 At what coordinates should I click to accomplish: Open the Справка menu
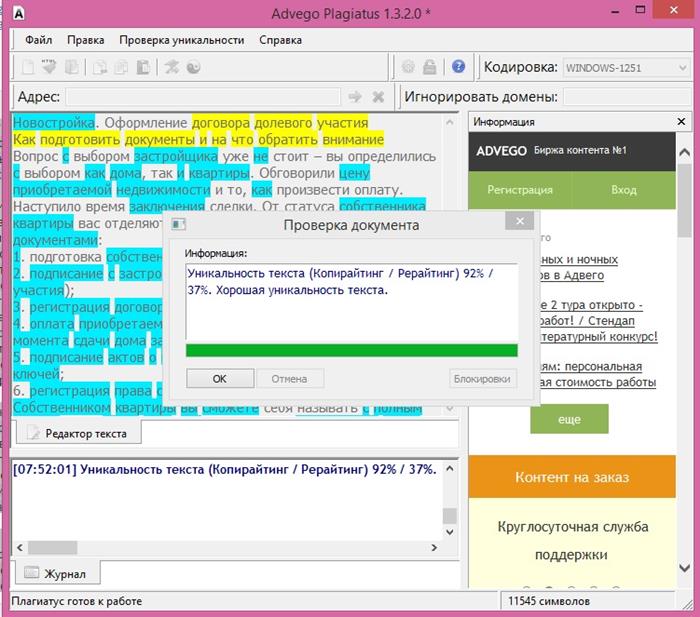coord(280,40)
